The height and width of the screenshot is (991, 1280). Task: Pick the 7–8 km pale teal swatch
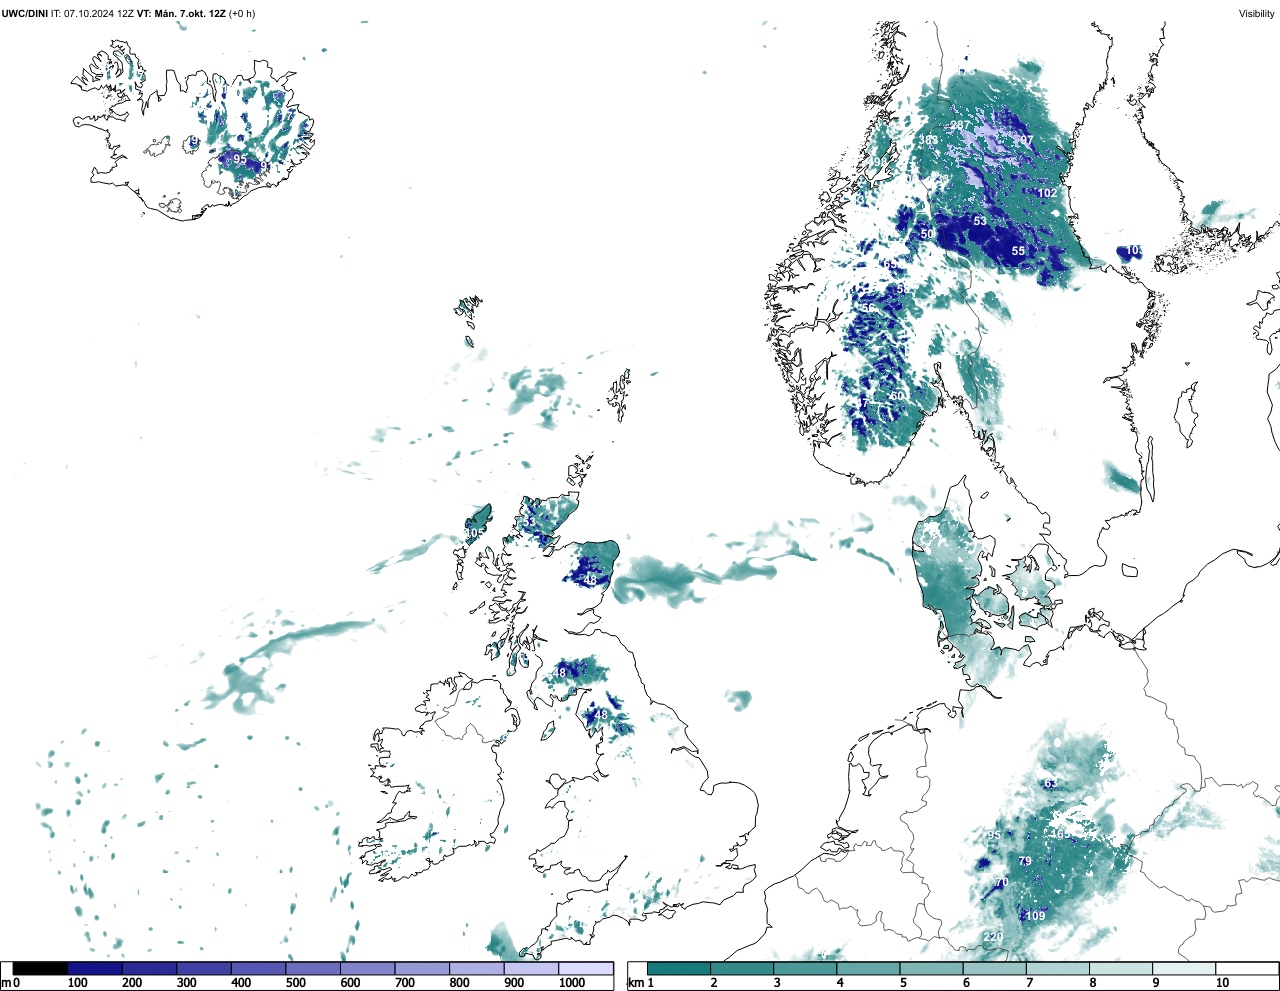(x=1058, y=968)
